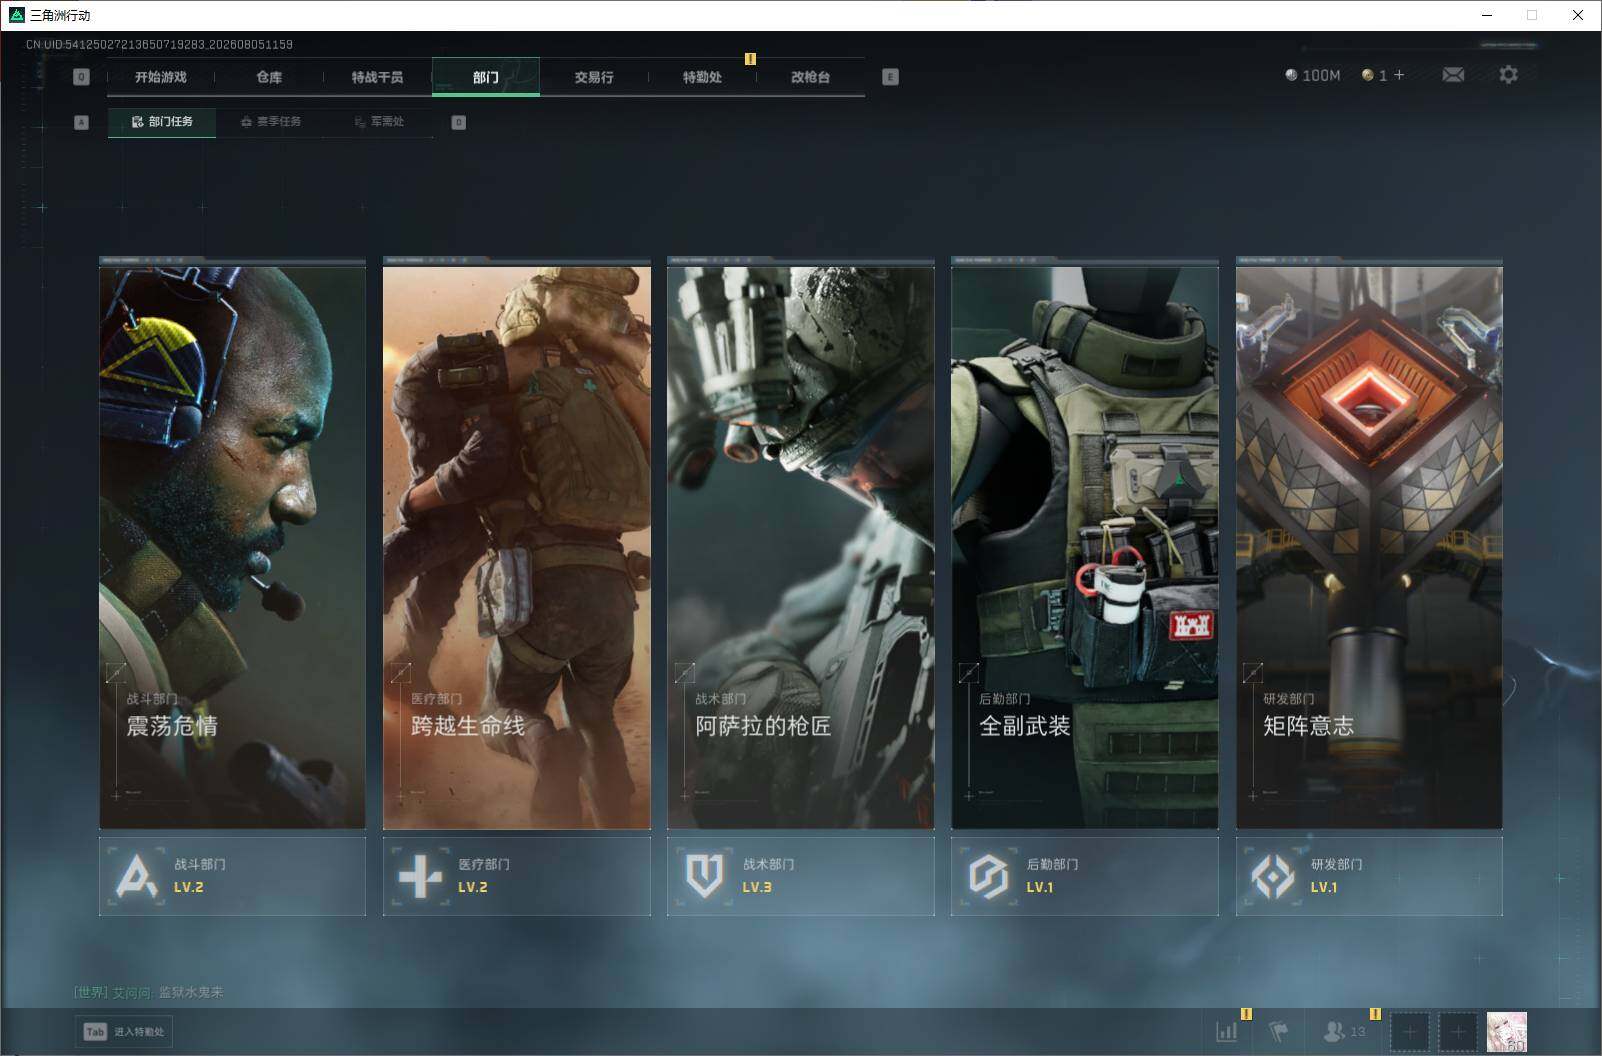Image resolution: width=1602 pixels, height=1056 pixels.
Task: Click the 战斗部门 emblem icon
Action: 136,876
